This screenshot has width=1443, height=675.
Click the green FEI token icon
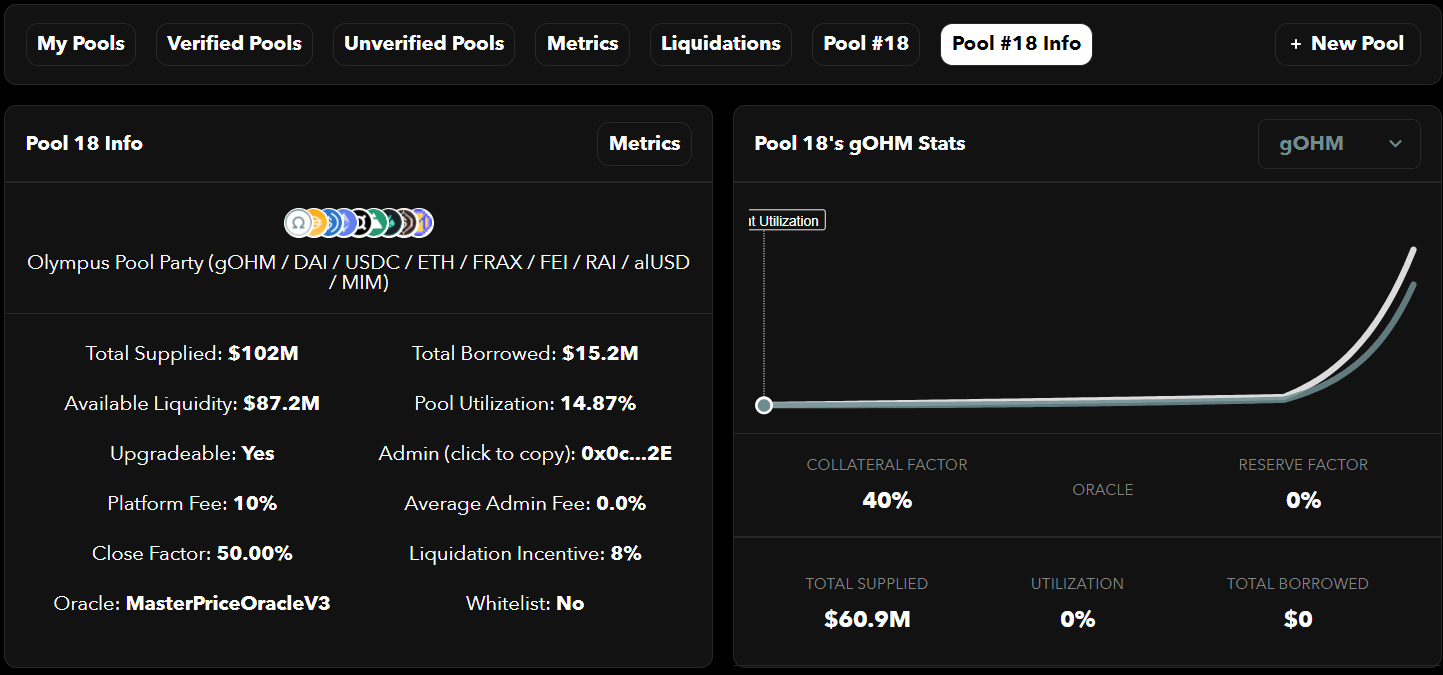[x=374, y=223]
